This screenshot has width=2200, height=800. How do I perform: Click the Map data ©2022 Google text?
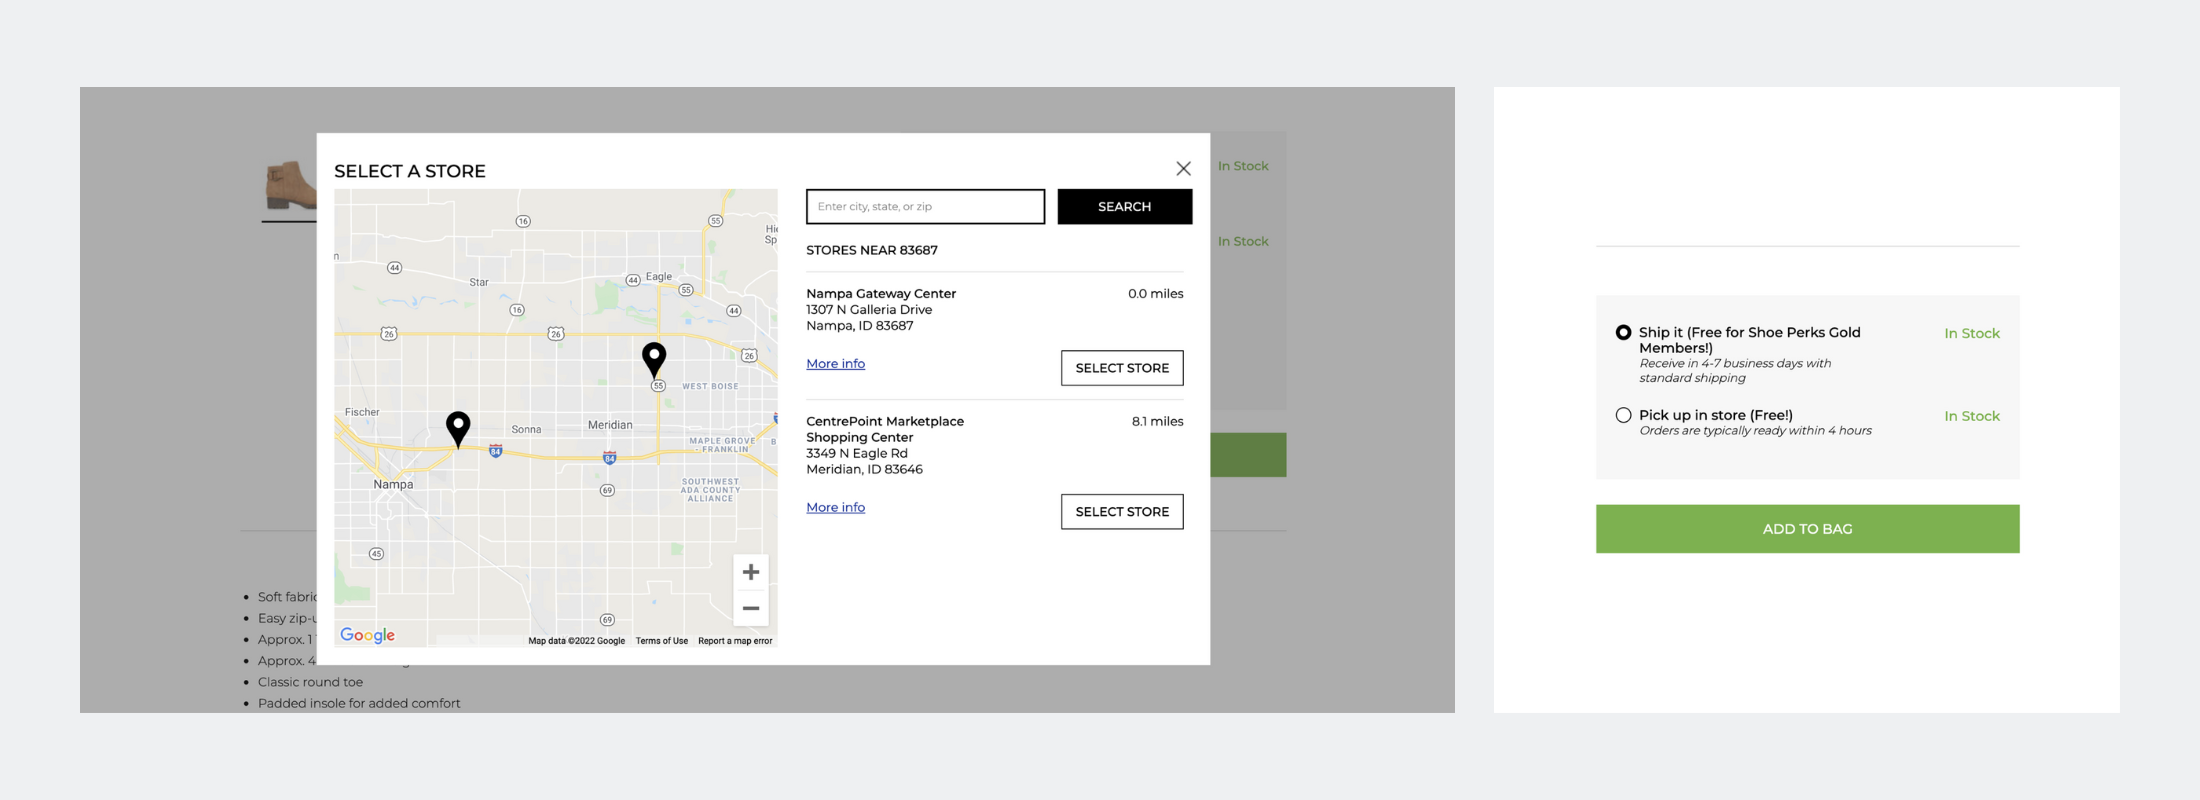coord(577,641)
